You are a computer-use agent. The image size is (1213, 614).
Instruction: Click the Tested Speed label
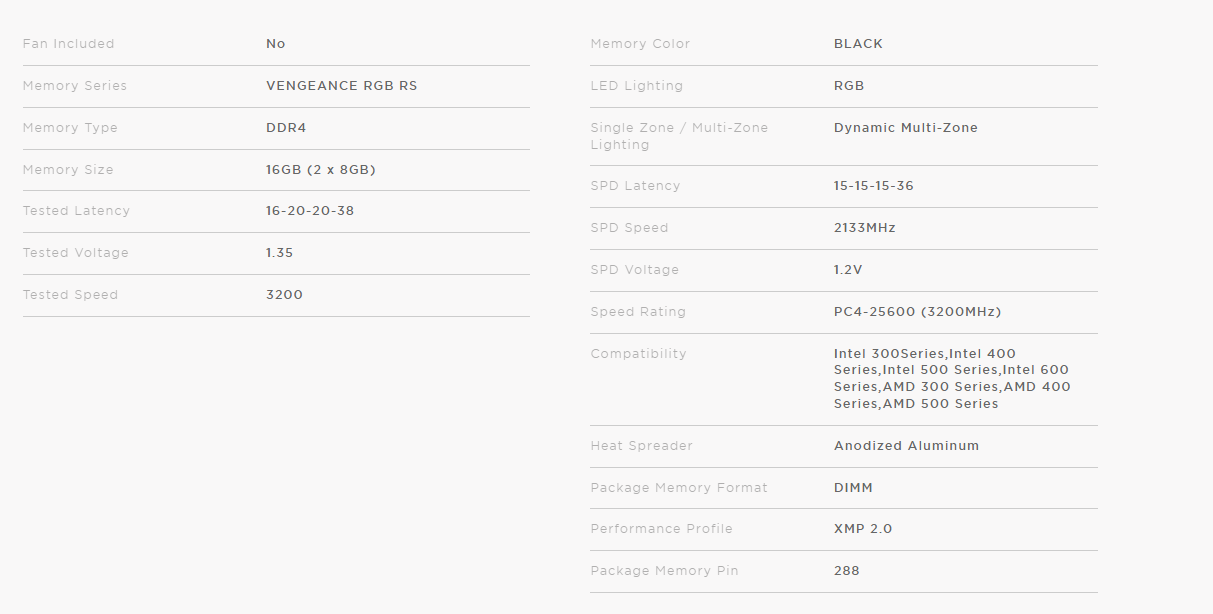[70, 295]
